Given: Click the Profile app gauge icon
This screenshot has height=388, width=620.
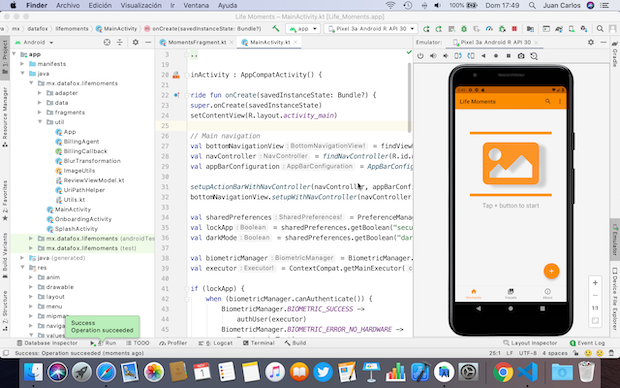Looking at the screenshot, I should [489, 29].
